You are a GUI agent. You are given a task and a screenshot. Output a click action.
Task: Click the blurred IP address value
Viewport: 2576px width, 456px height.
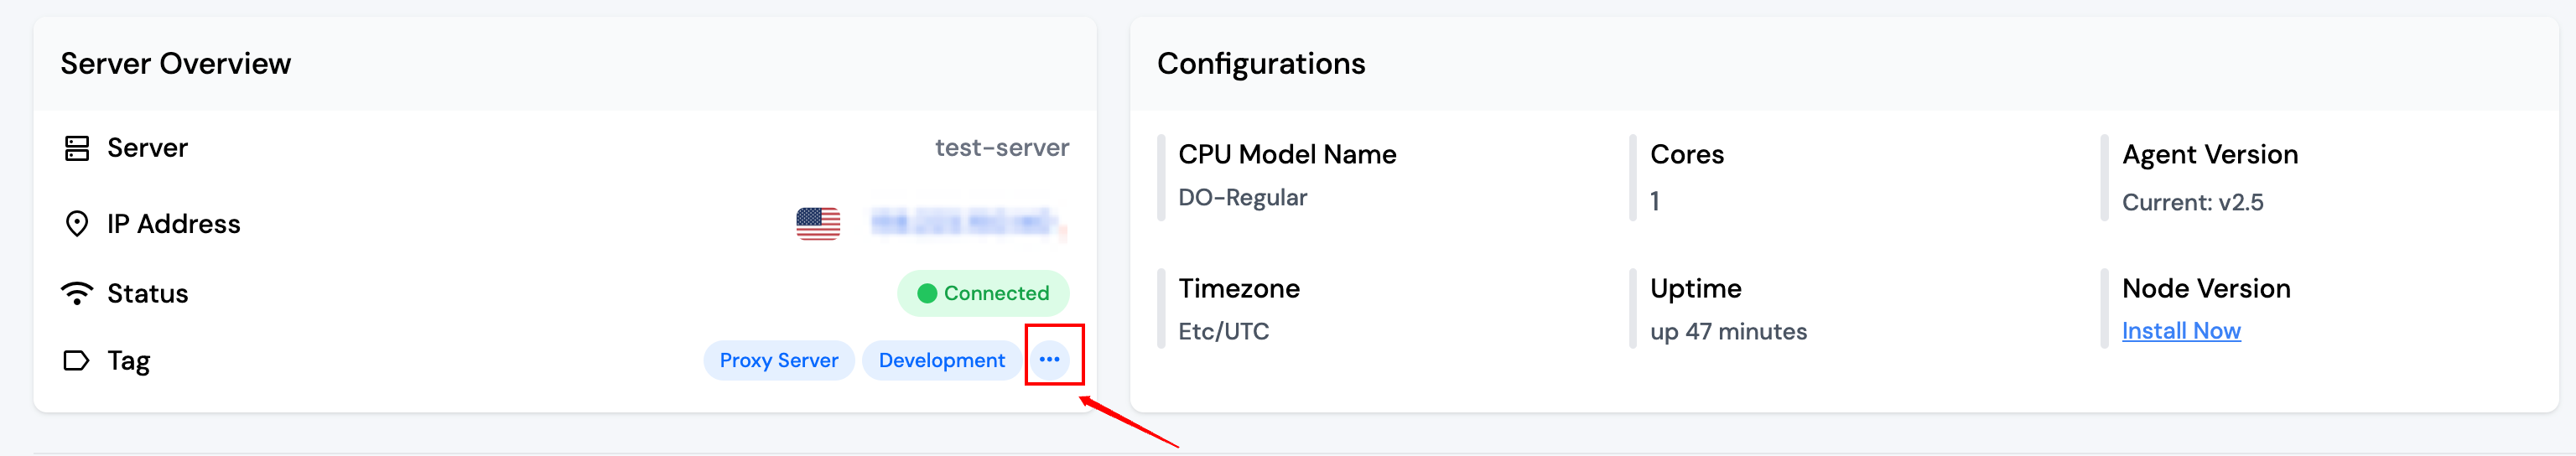[x=964, y=223]
